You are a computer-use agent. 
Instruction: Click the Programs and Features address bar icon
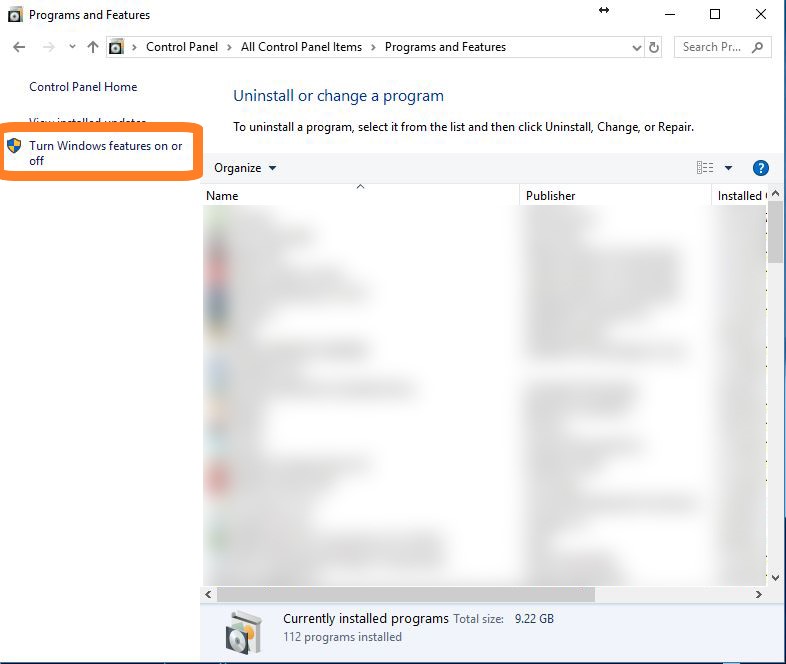[116, 47]
